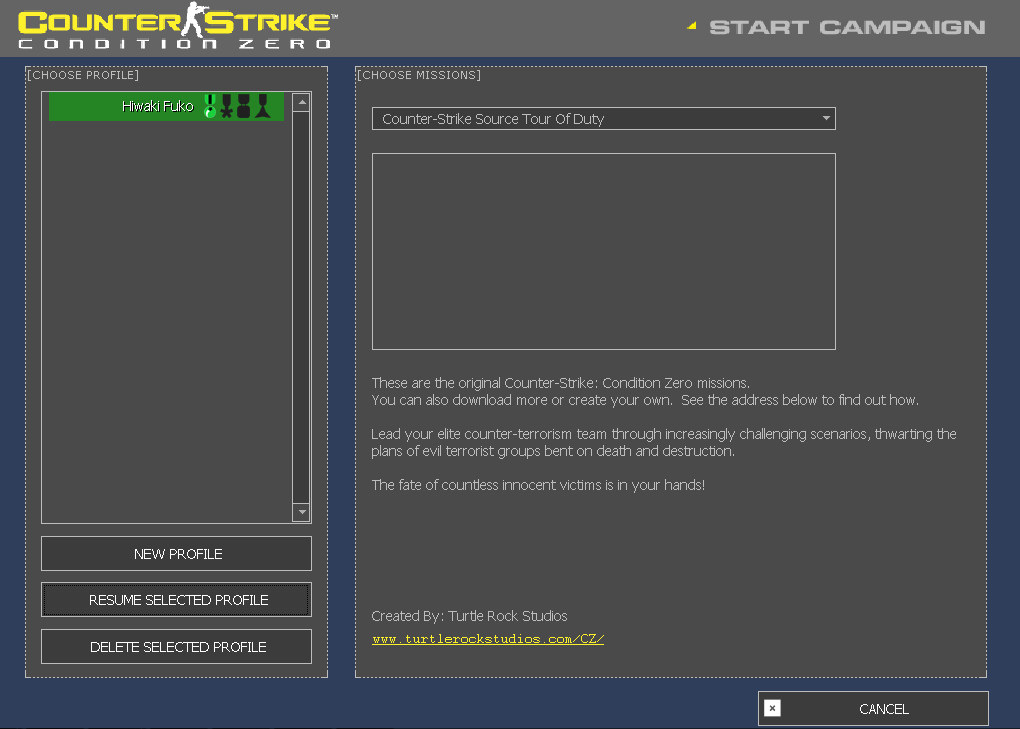Click DELETE SELECTED PROFILE button
Viewport: 1020px width, 729px height.
click(x=176, y=646)
